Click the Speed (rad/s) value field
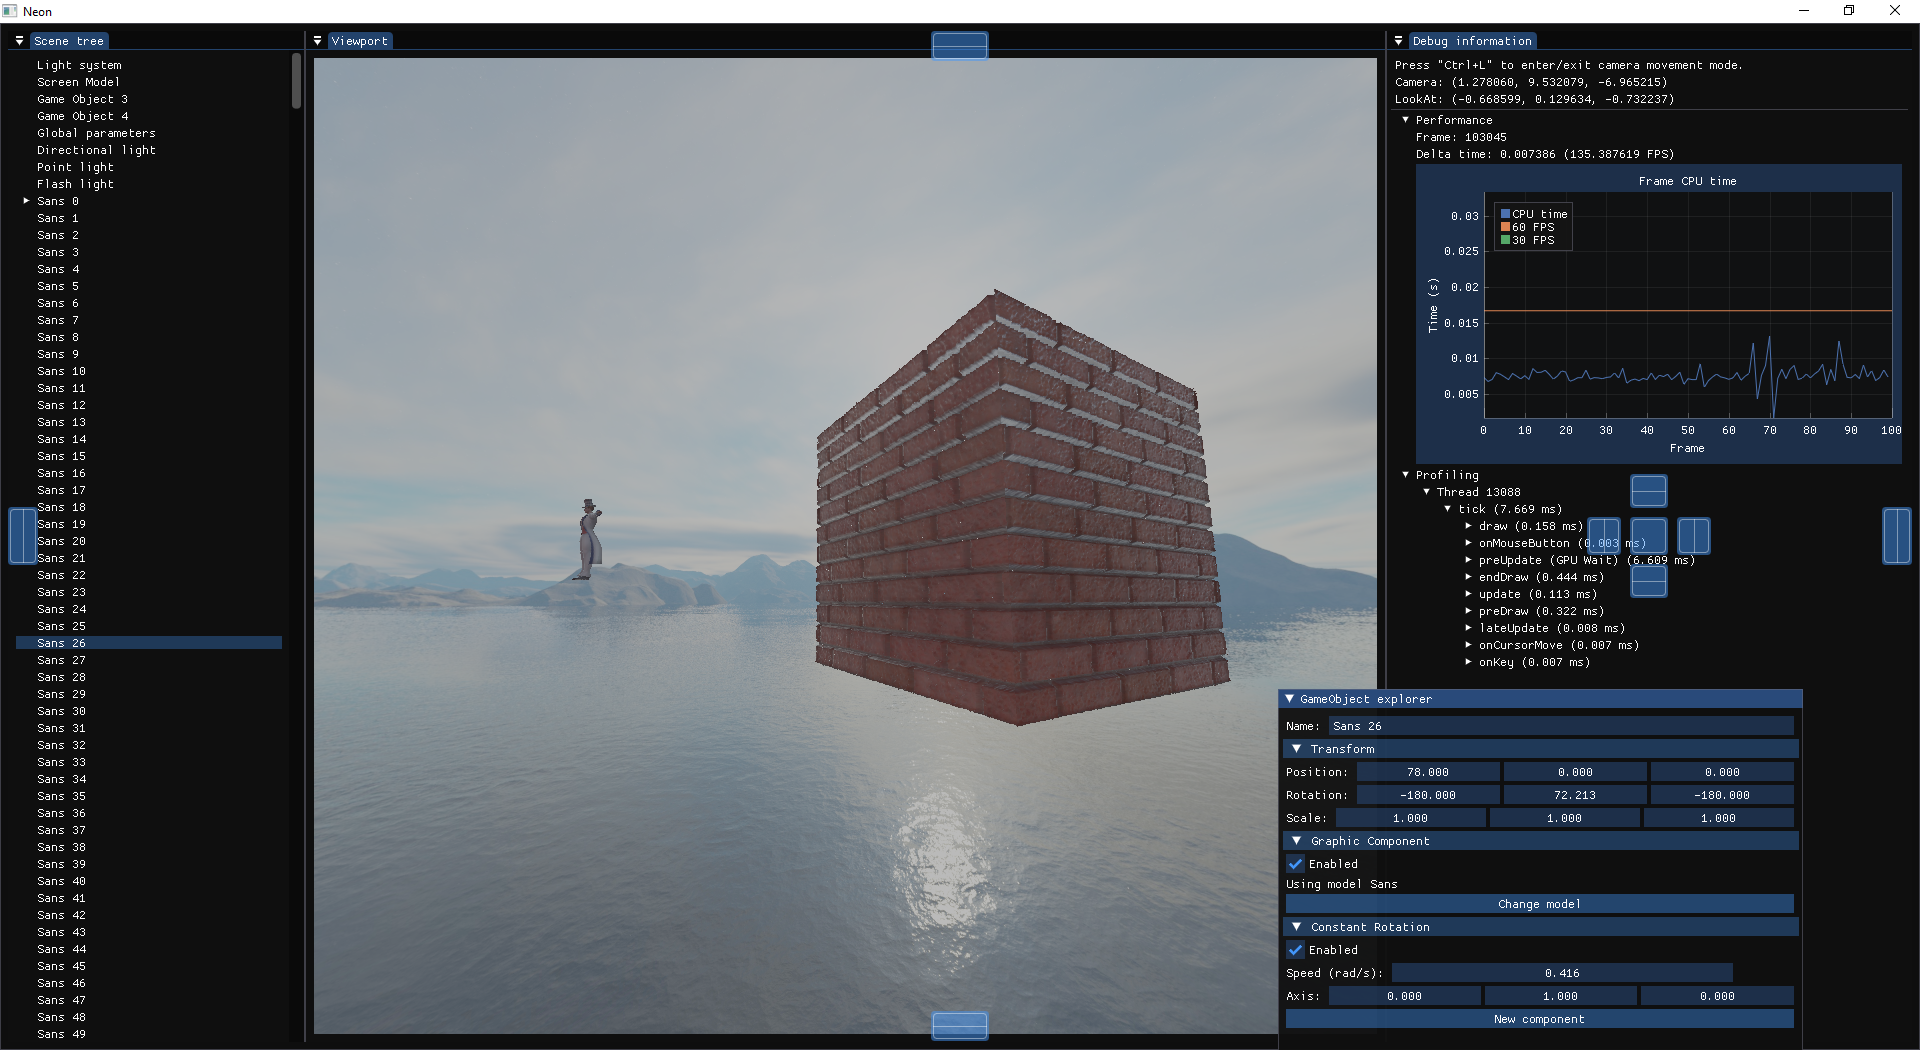 pyautogui.click(x=1562, y=972)
